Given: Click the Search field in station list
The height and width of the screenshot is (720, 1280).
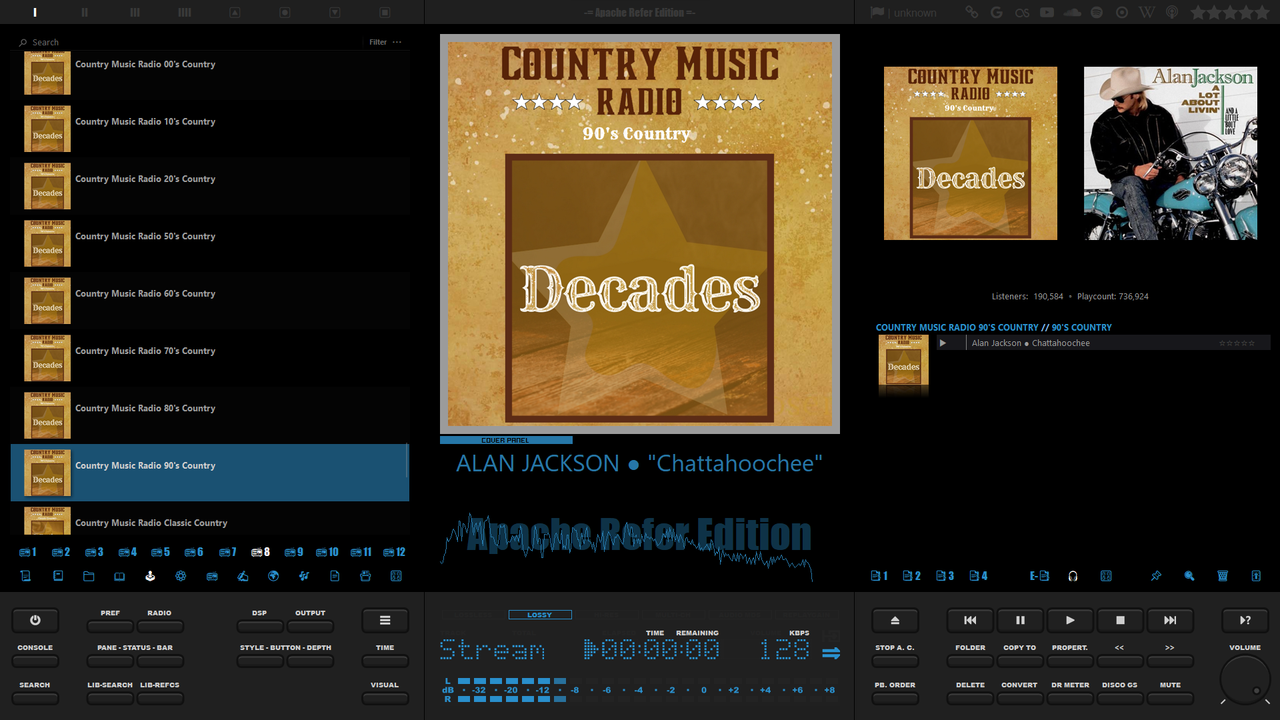Looking at the screenshot, I should click(x=190, y=42).
